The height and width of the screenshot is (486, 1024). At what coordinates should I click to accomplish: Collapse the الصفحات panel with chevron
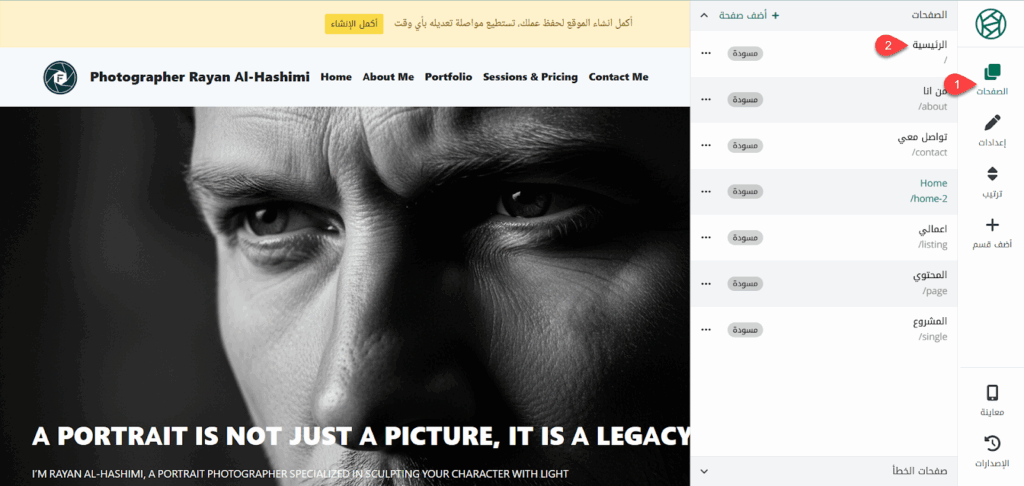tap(703, 16)
